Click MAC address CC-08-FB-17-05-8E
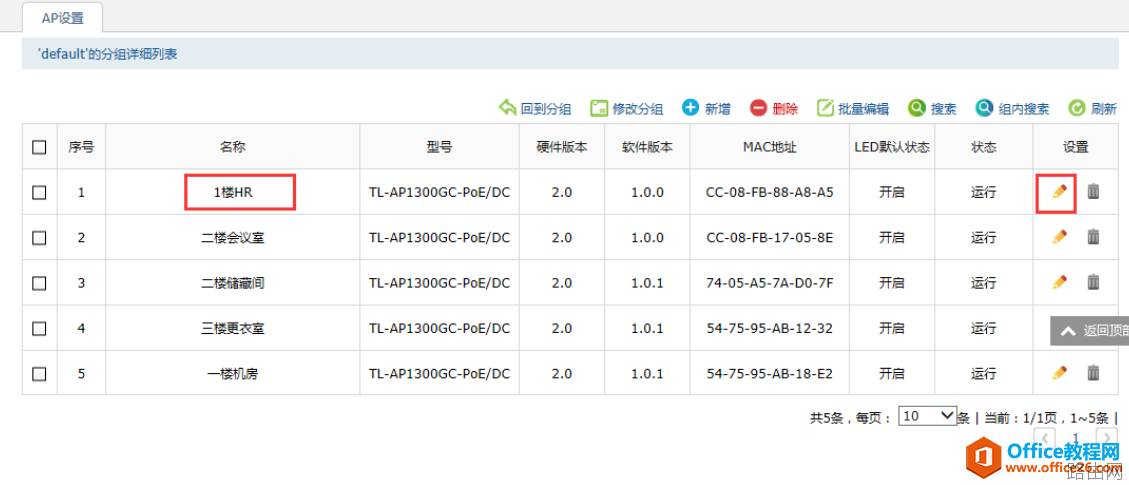1129x485 pixels. (x=770, y=237)
